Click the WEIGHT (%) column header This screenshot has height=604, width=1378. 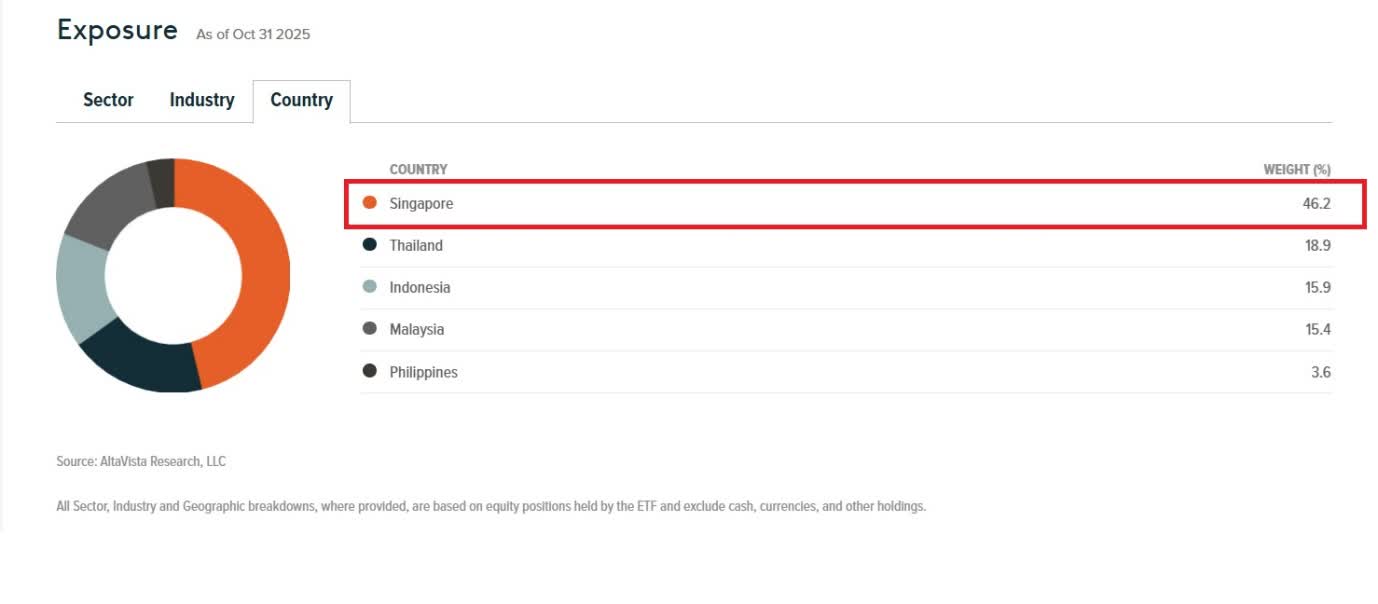point(1296,169)
